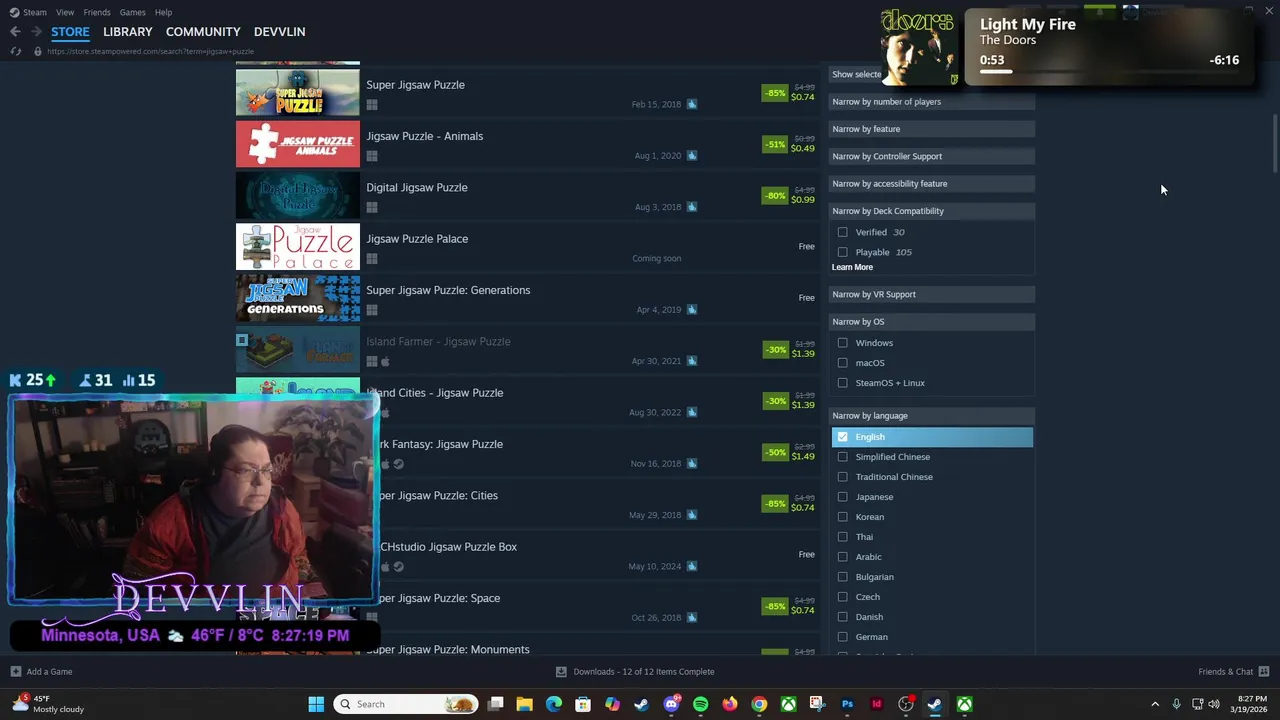The image size is (1280, 720).
Task: Open the Super Jigsaw Puzzle: Generations listing
Action: 528,299
